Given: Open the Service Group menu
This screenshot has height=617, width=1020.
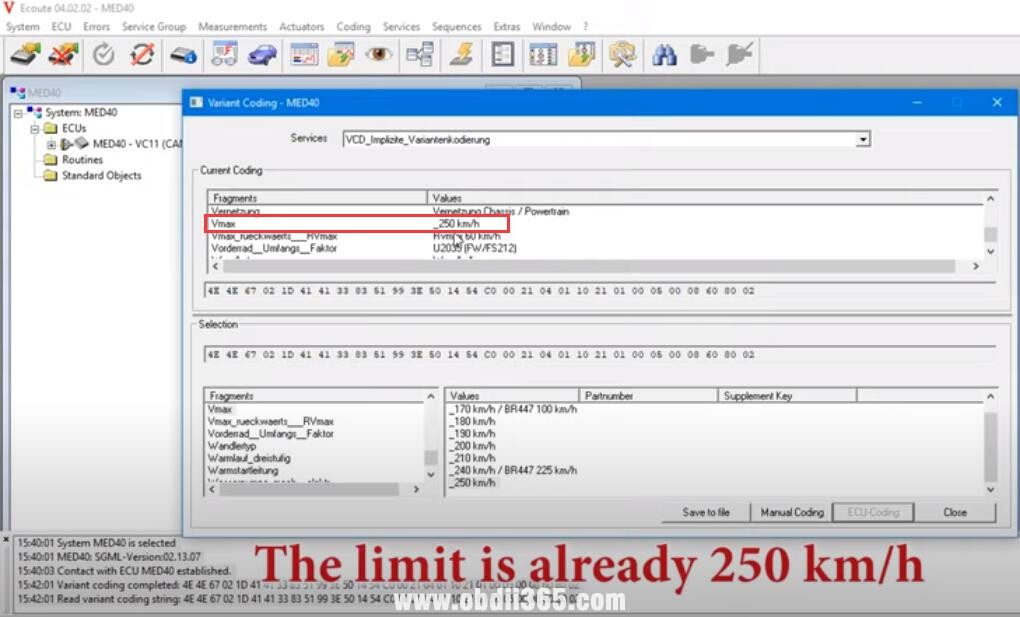Looking at the screenshot, I should pos(154,27).
